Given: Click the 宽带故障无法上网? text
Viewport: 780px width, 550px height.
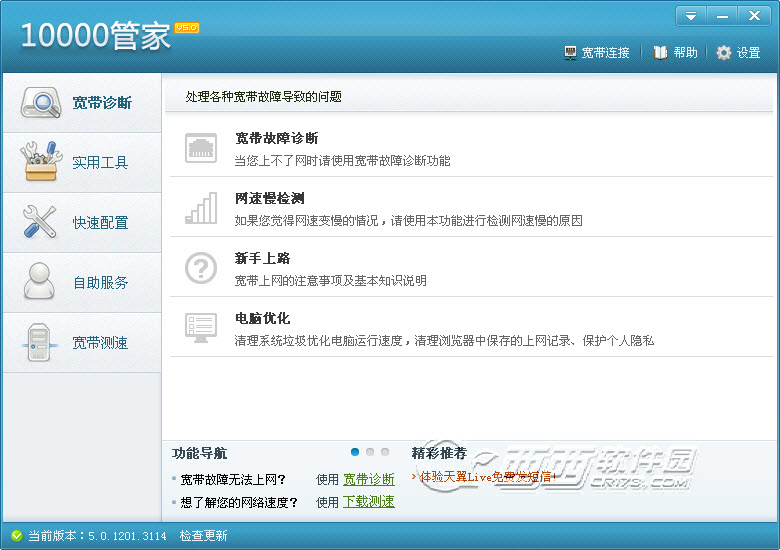Looking at the screenshot, I should tap(233, 479).
